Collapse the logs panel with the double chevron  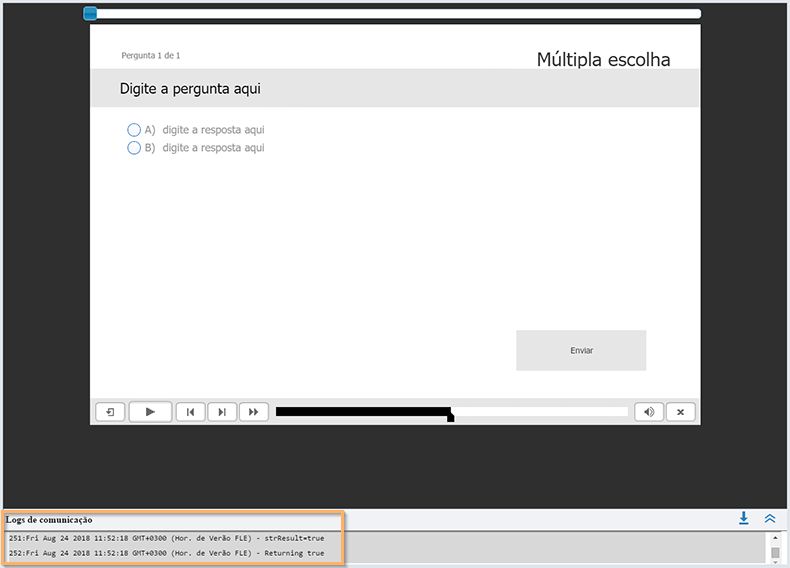pyautogui.click(x=770, y=518)
